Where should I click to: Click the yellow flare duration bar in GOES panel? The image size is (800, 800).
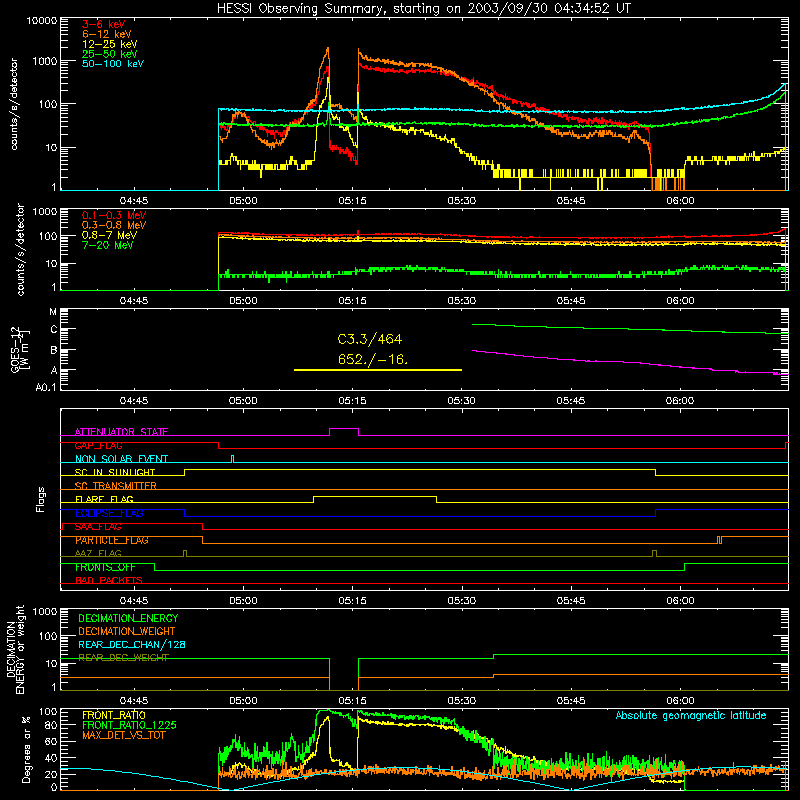tap(378, 370)
